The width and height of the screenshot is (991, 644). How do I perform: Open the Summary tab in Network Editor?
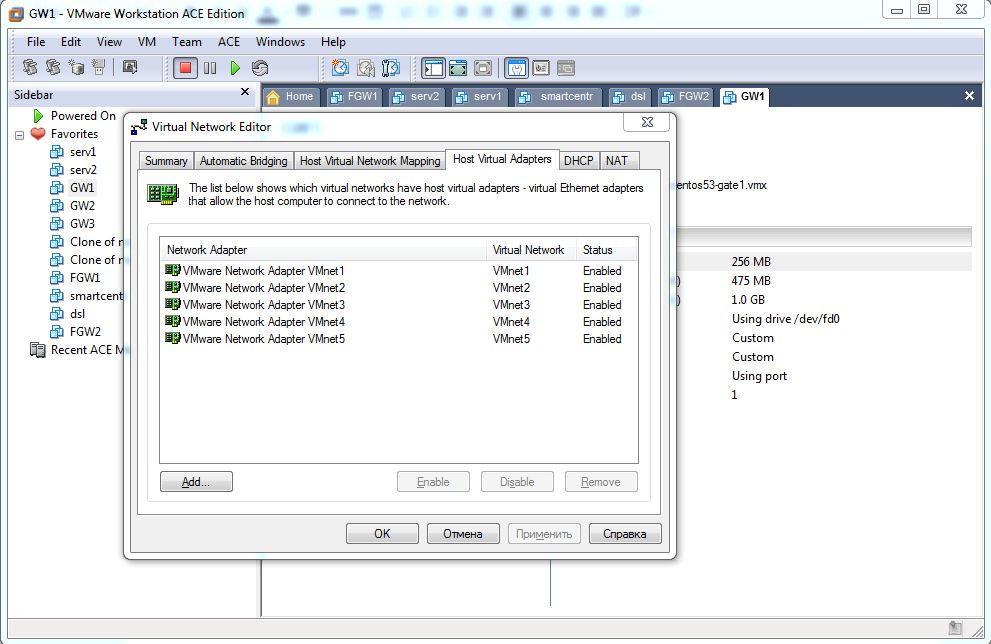point(166,161)
